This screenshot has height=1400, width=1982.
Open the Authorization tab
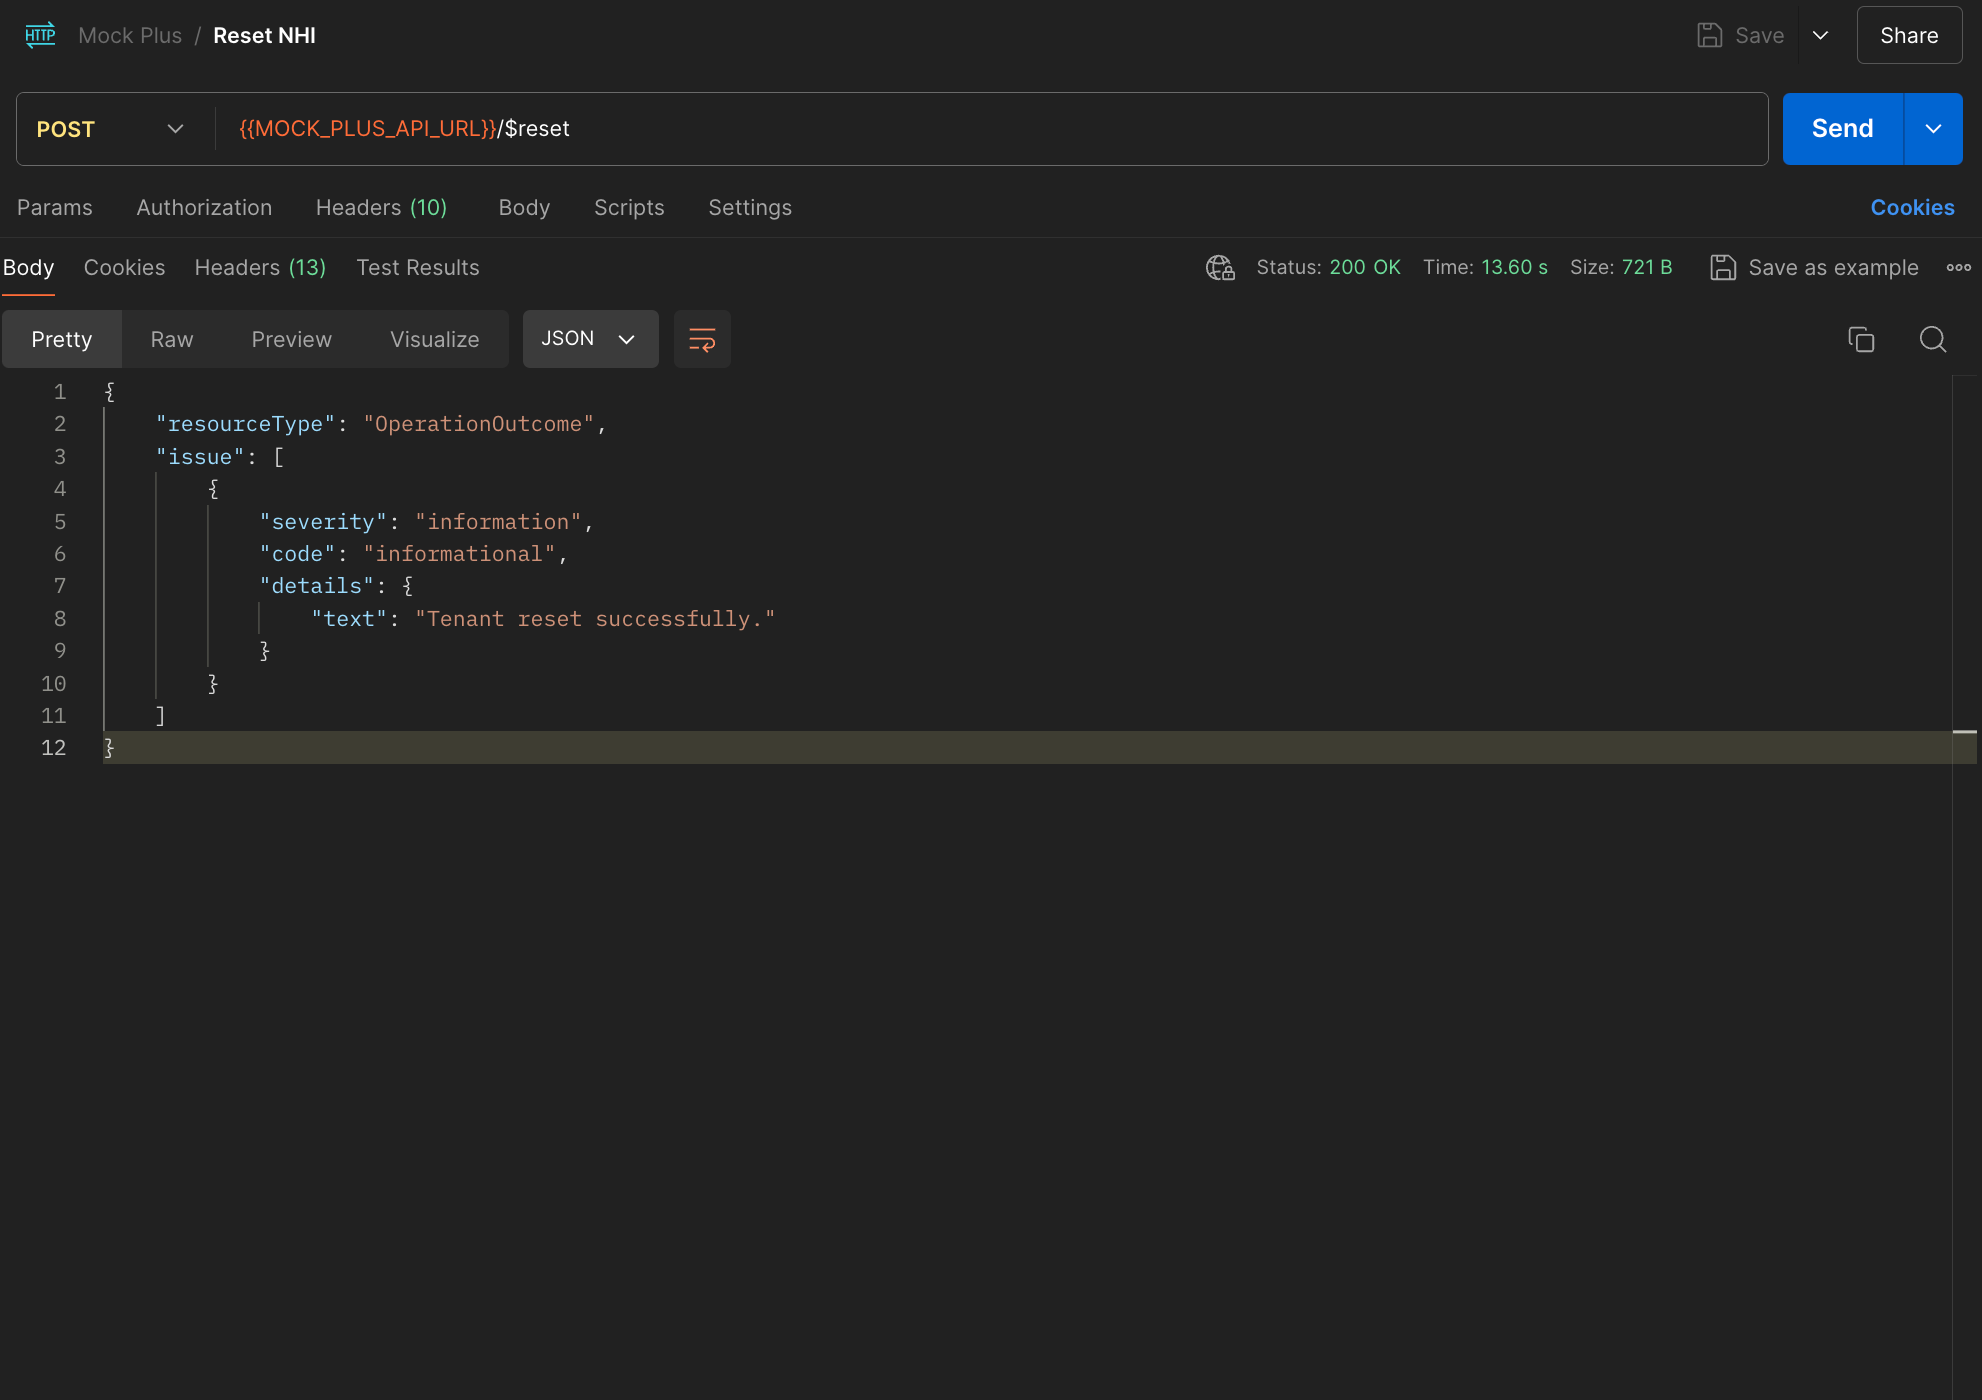pos(204,207)
